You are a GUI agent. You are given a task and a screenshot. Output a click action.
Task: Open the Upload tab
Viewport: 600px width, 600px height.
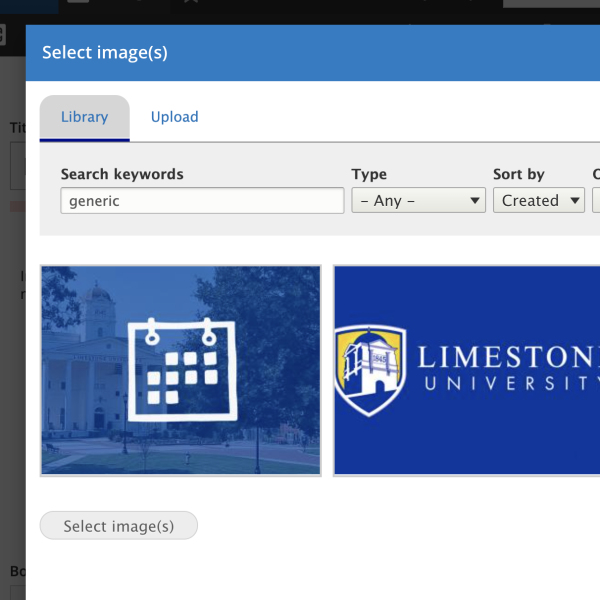coord(174,117)
